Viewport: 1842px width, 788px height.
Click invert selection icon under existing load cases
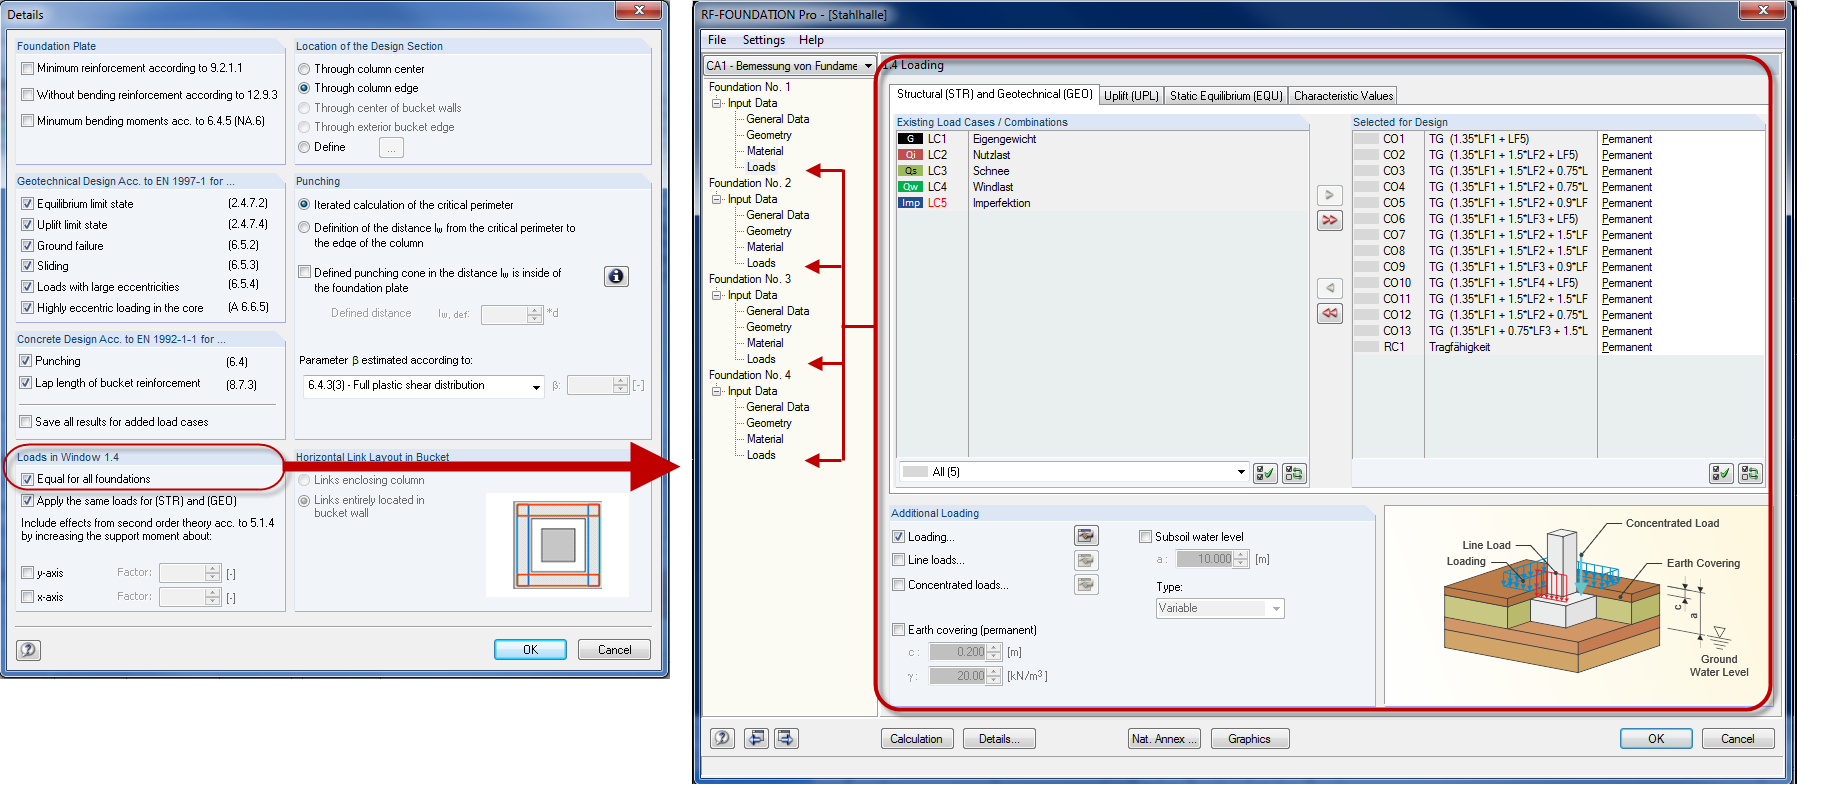(x=1294, y=473)
